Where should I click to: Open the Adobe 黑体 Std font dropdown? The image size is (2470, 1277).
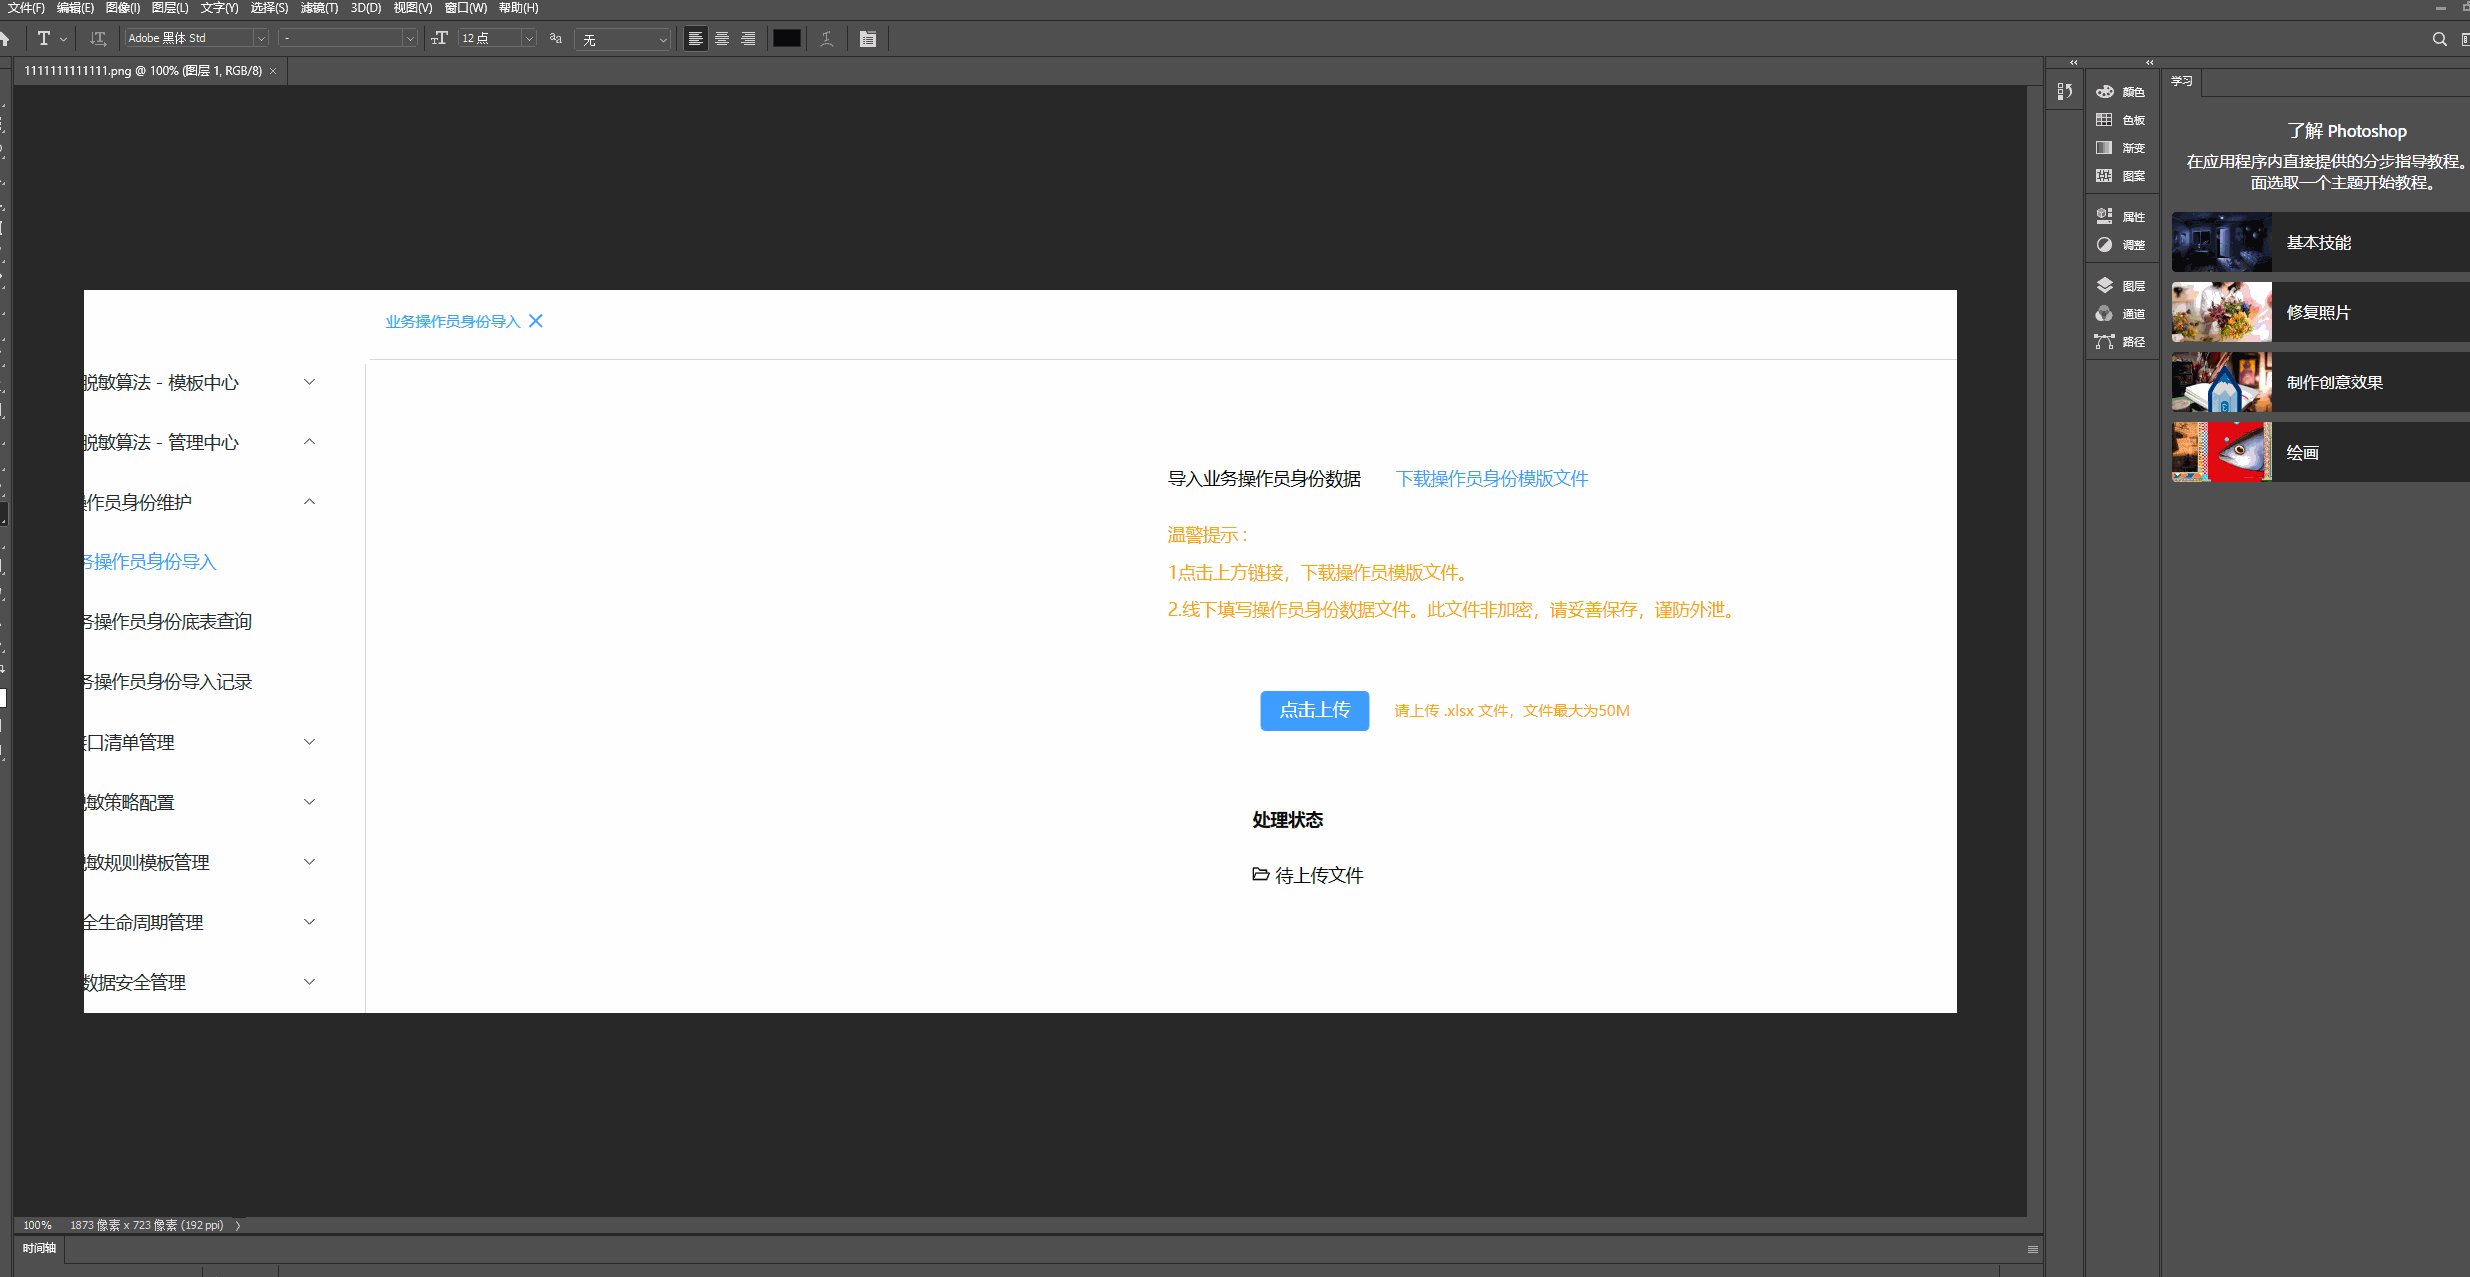[x=261, y=39]
